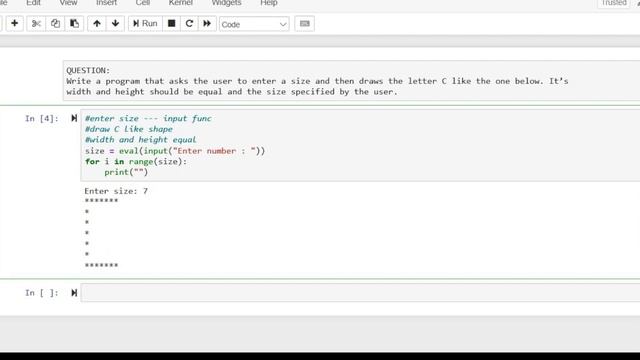Open the Insert menu
Image resolution: width=640 pixels, height=360 pixels.
point(107,3)
